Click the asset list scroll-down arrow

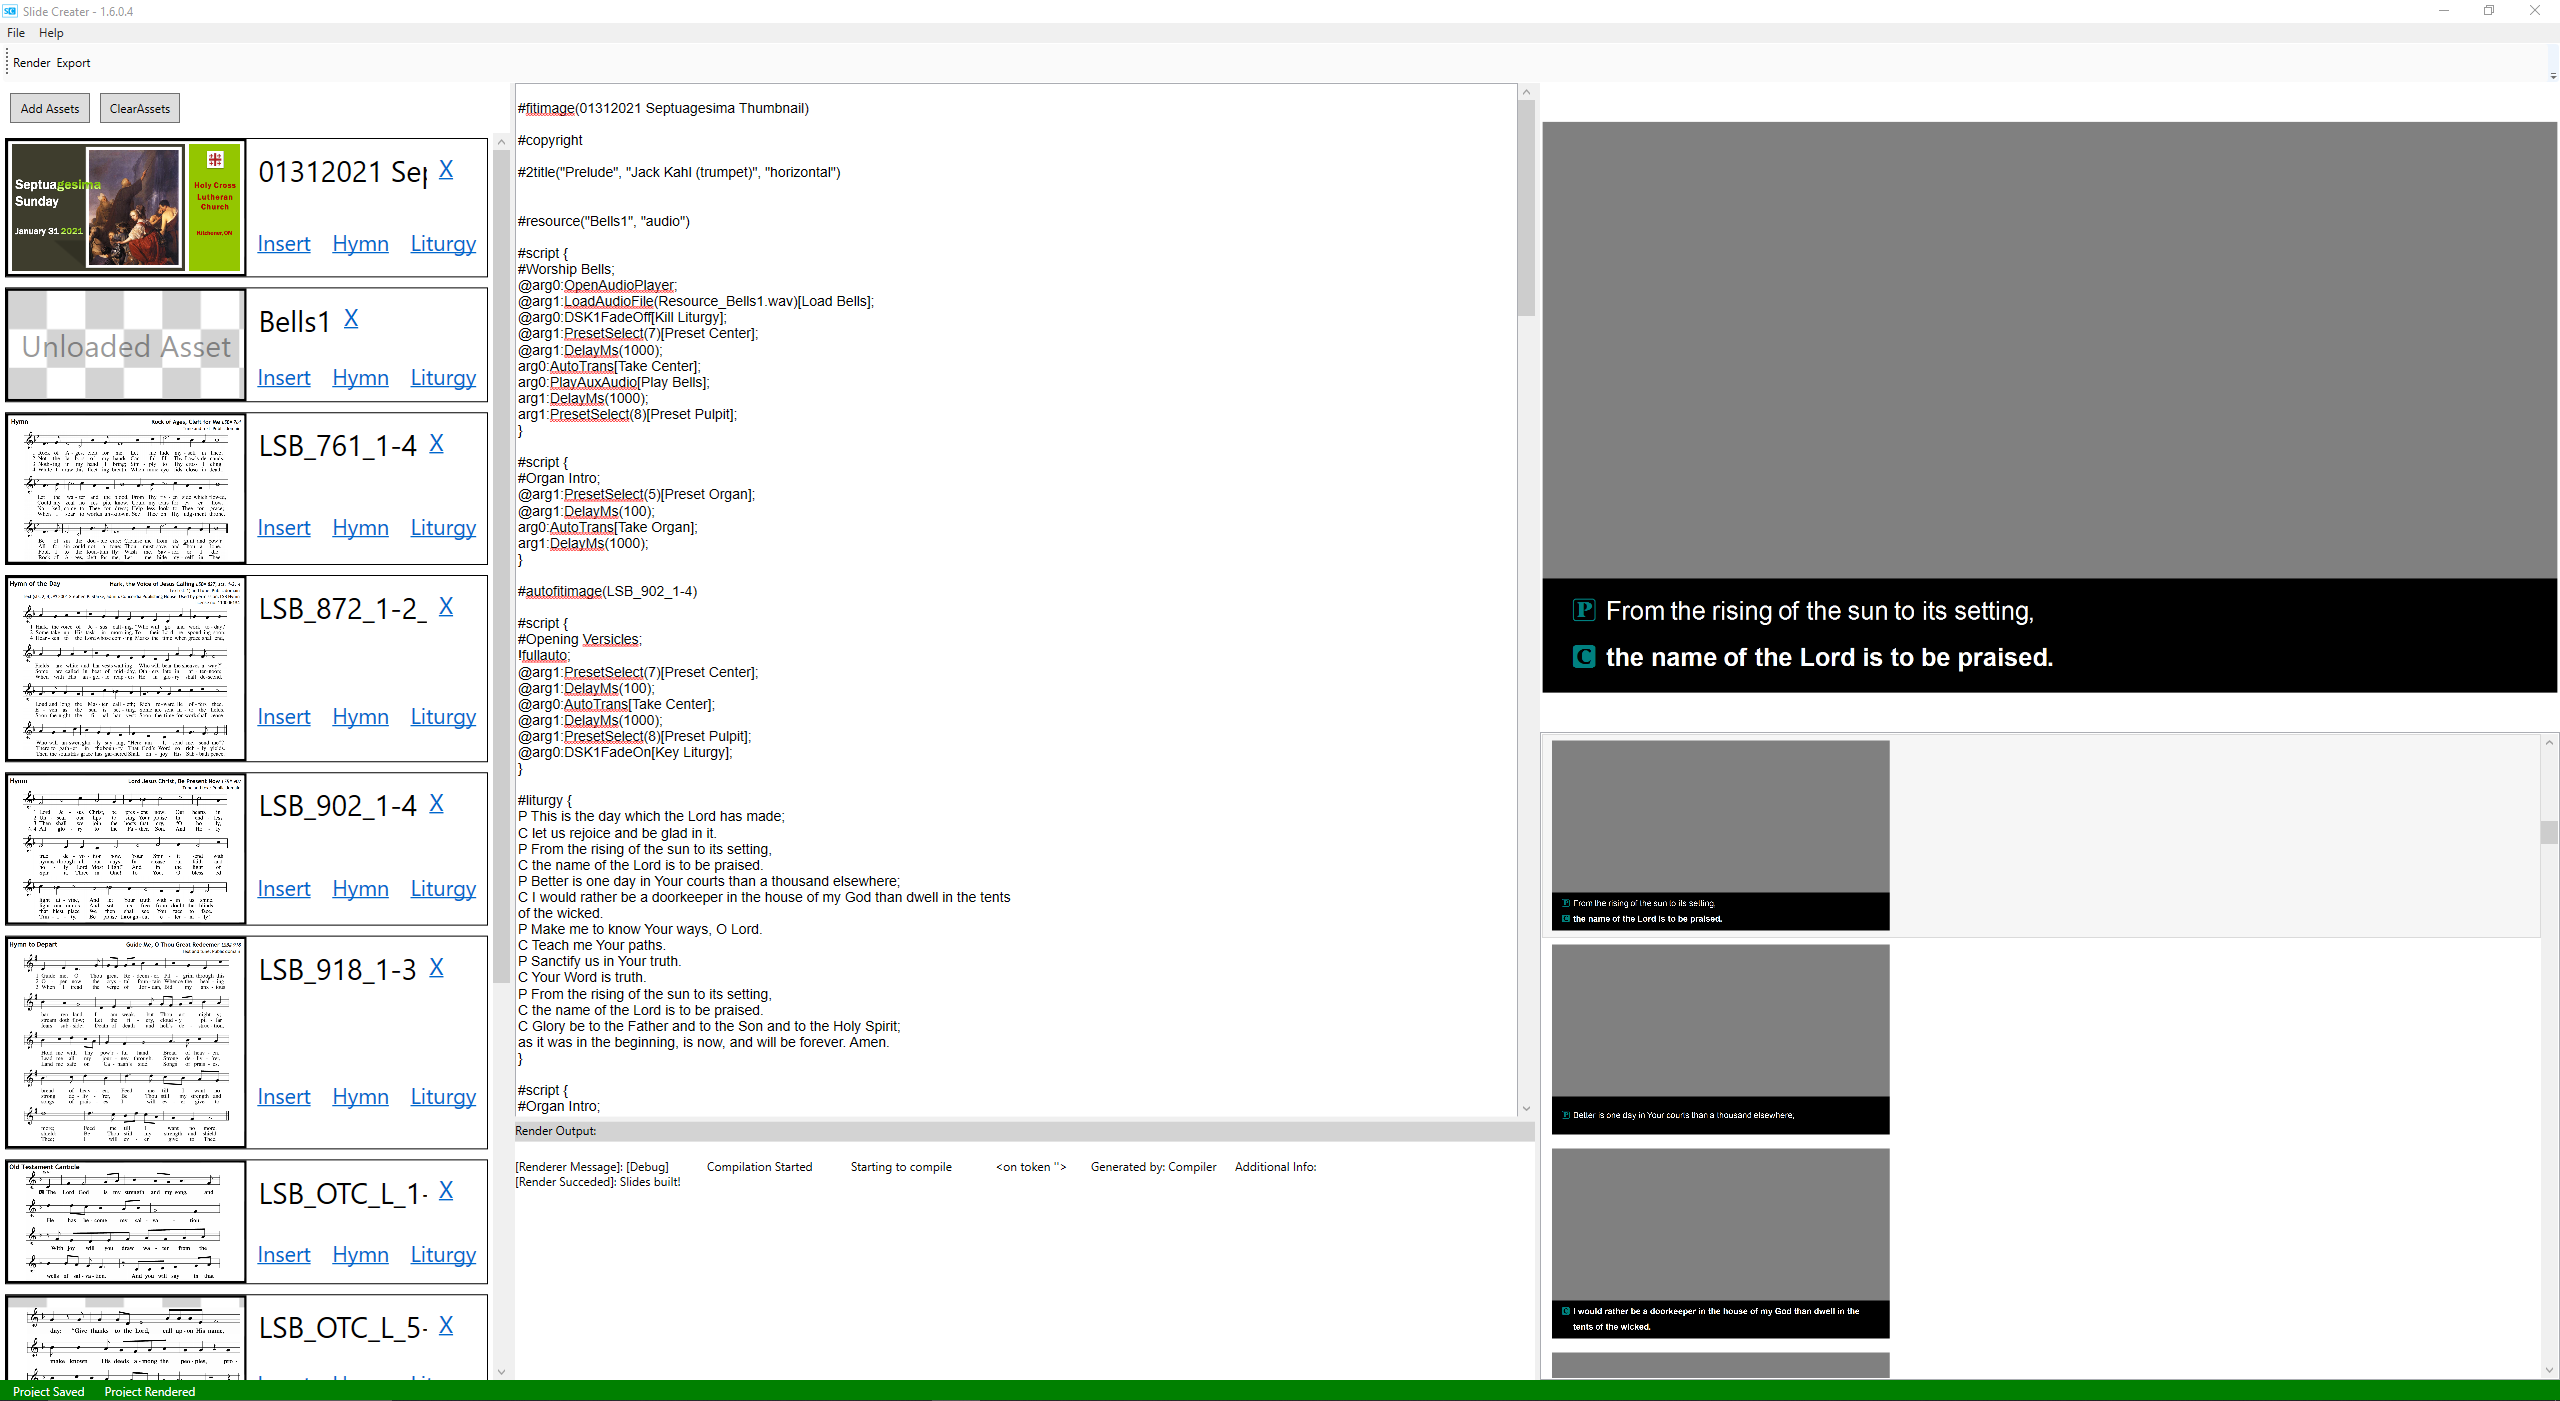coord(501,1372)
